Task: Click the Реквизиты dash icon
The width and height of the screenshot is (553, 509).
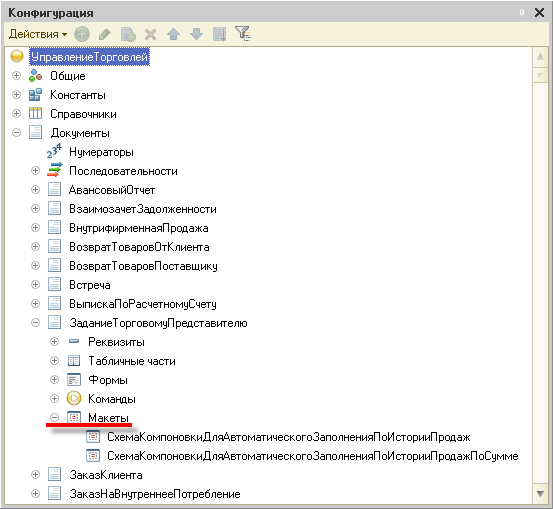Action: [x=74, y=341]
